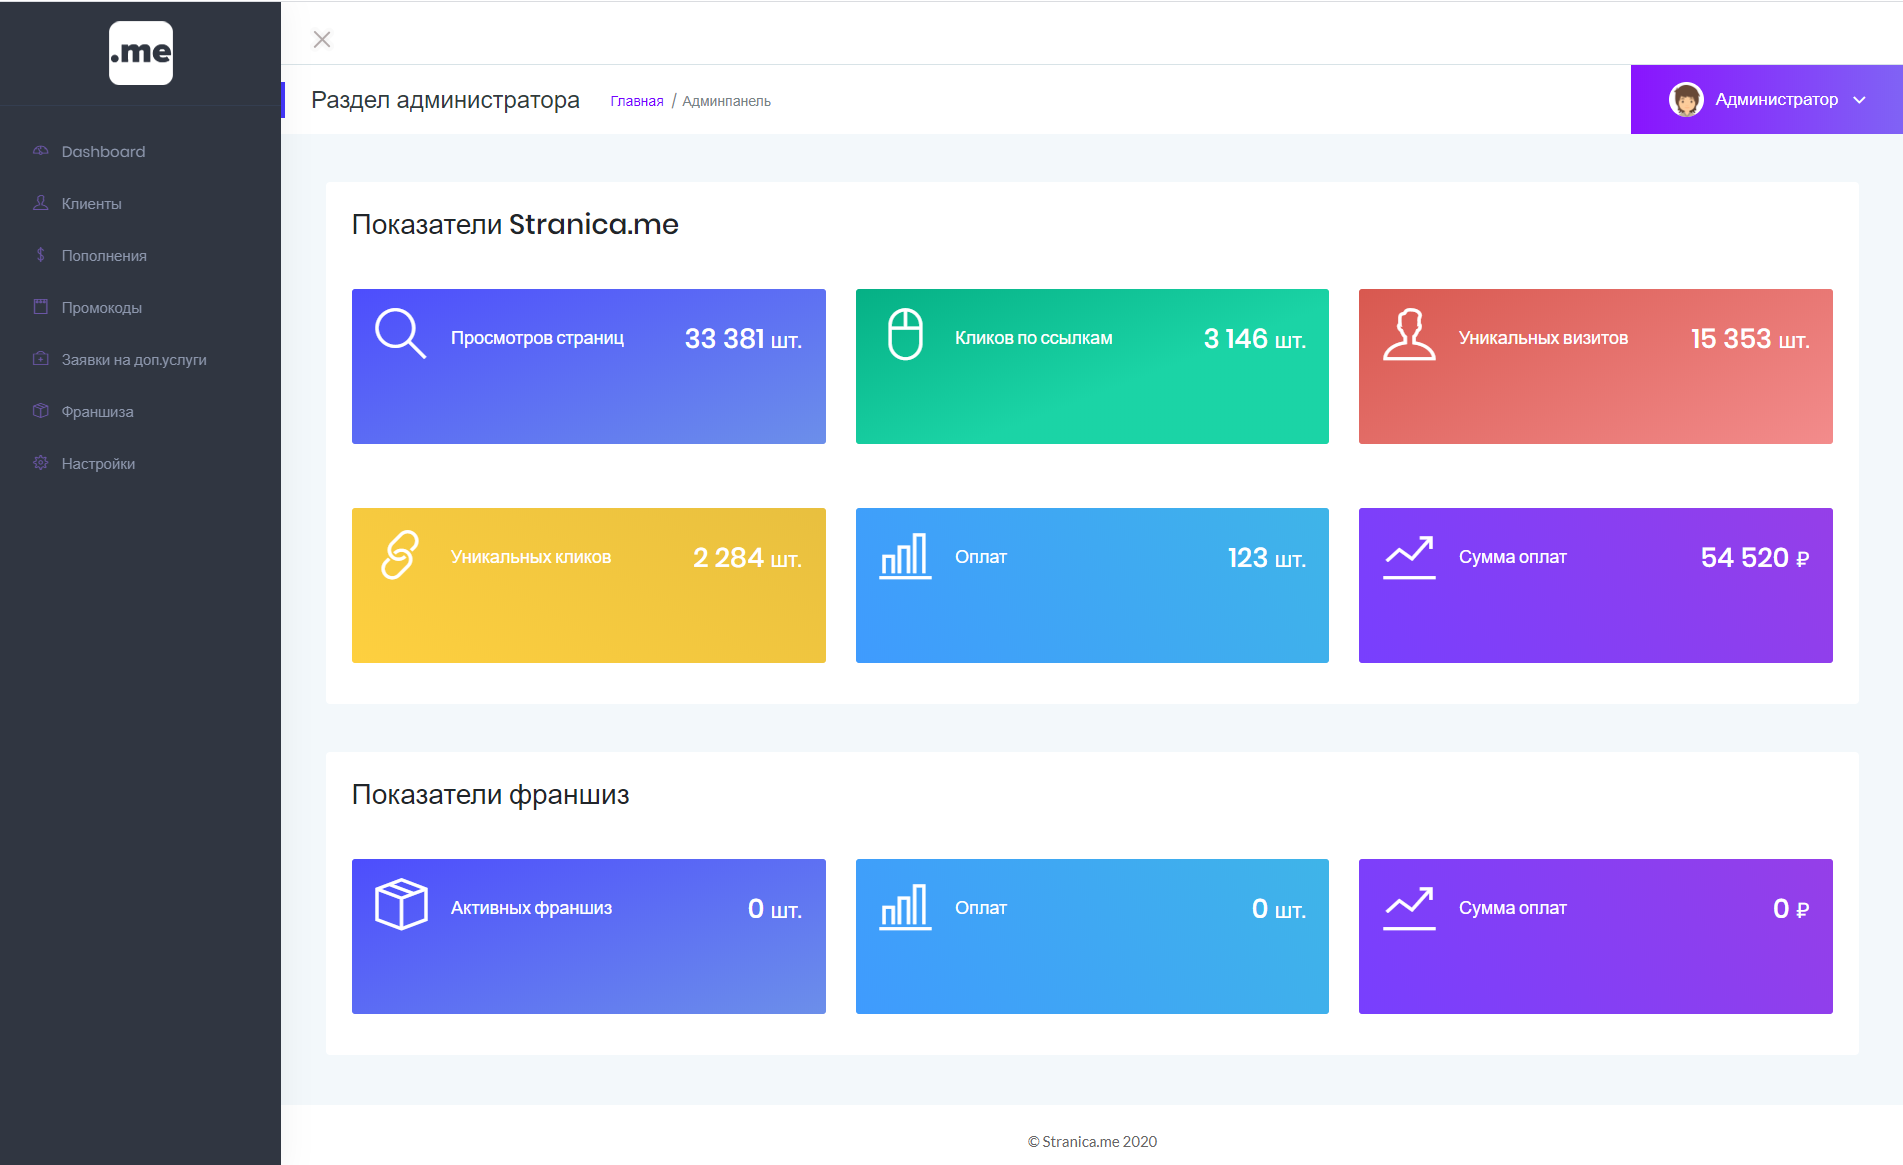Click the cube icon on Активных франшиз card
The image size is (1903, 1165).
click(x=401, y=904)
